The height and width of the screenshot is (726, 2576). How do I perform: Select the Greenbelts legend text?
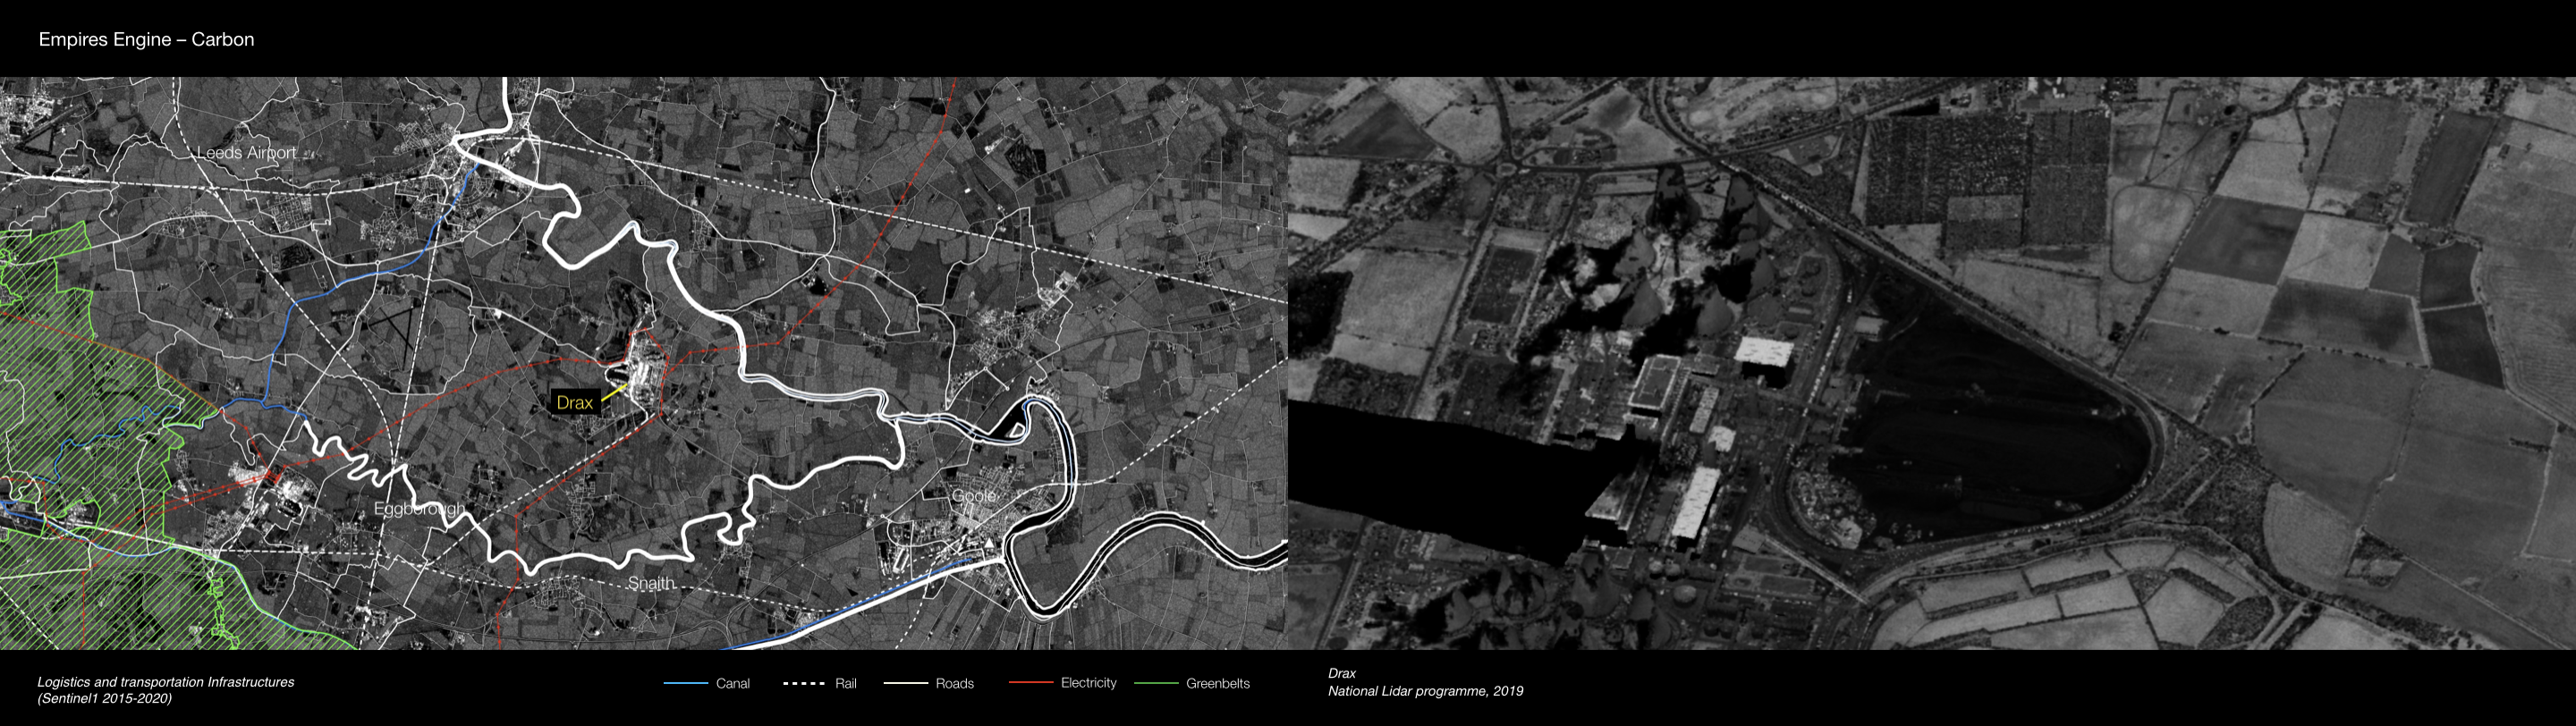coord(1217,684)
